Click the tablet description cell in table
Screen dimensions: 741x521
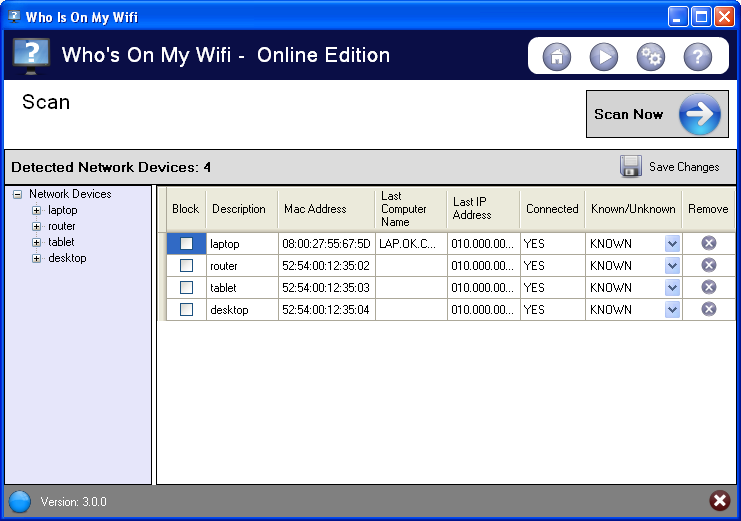pyautogui.click(x=242, y=287)
